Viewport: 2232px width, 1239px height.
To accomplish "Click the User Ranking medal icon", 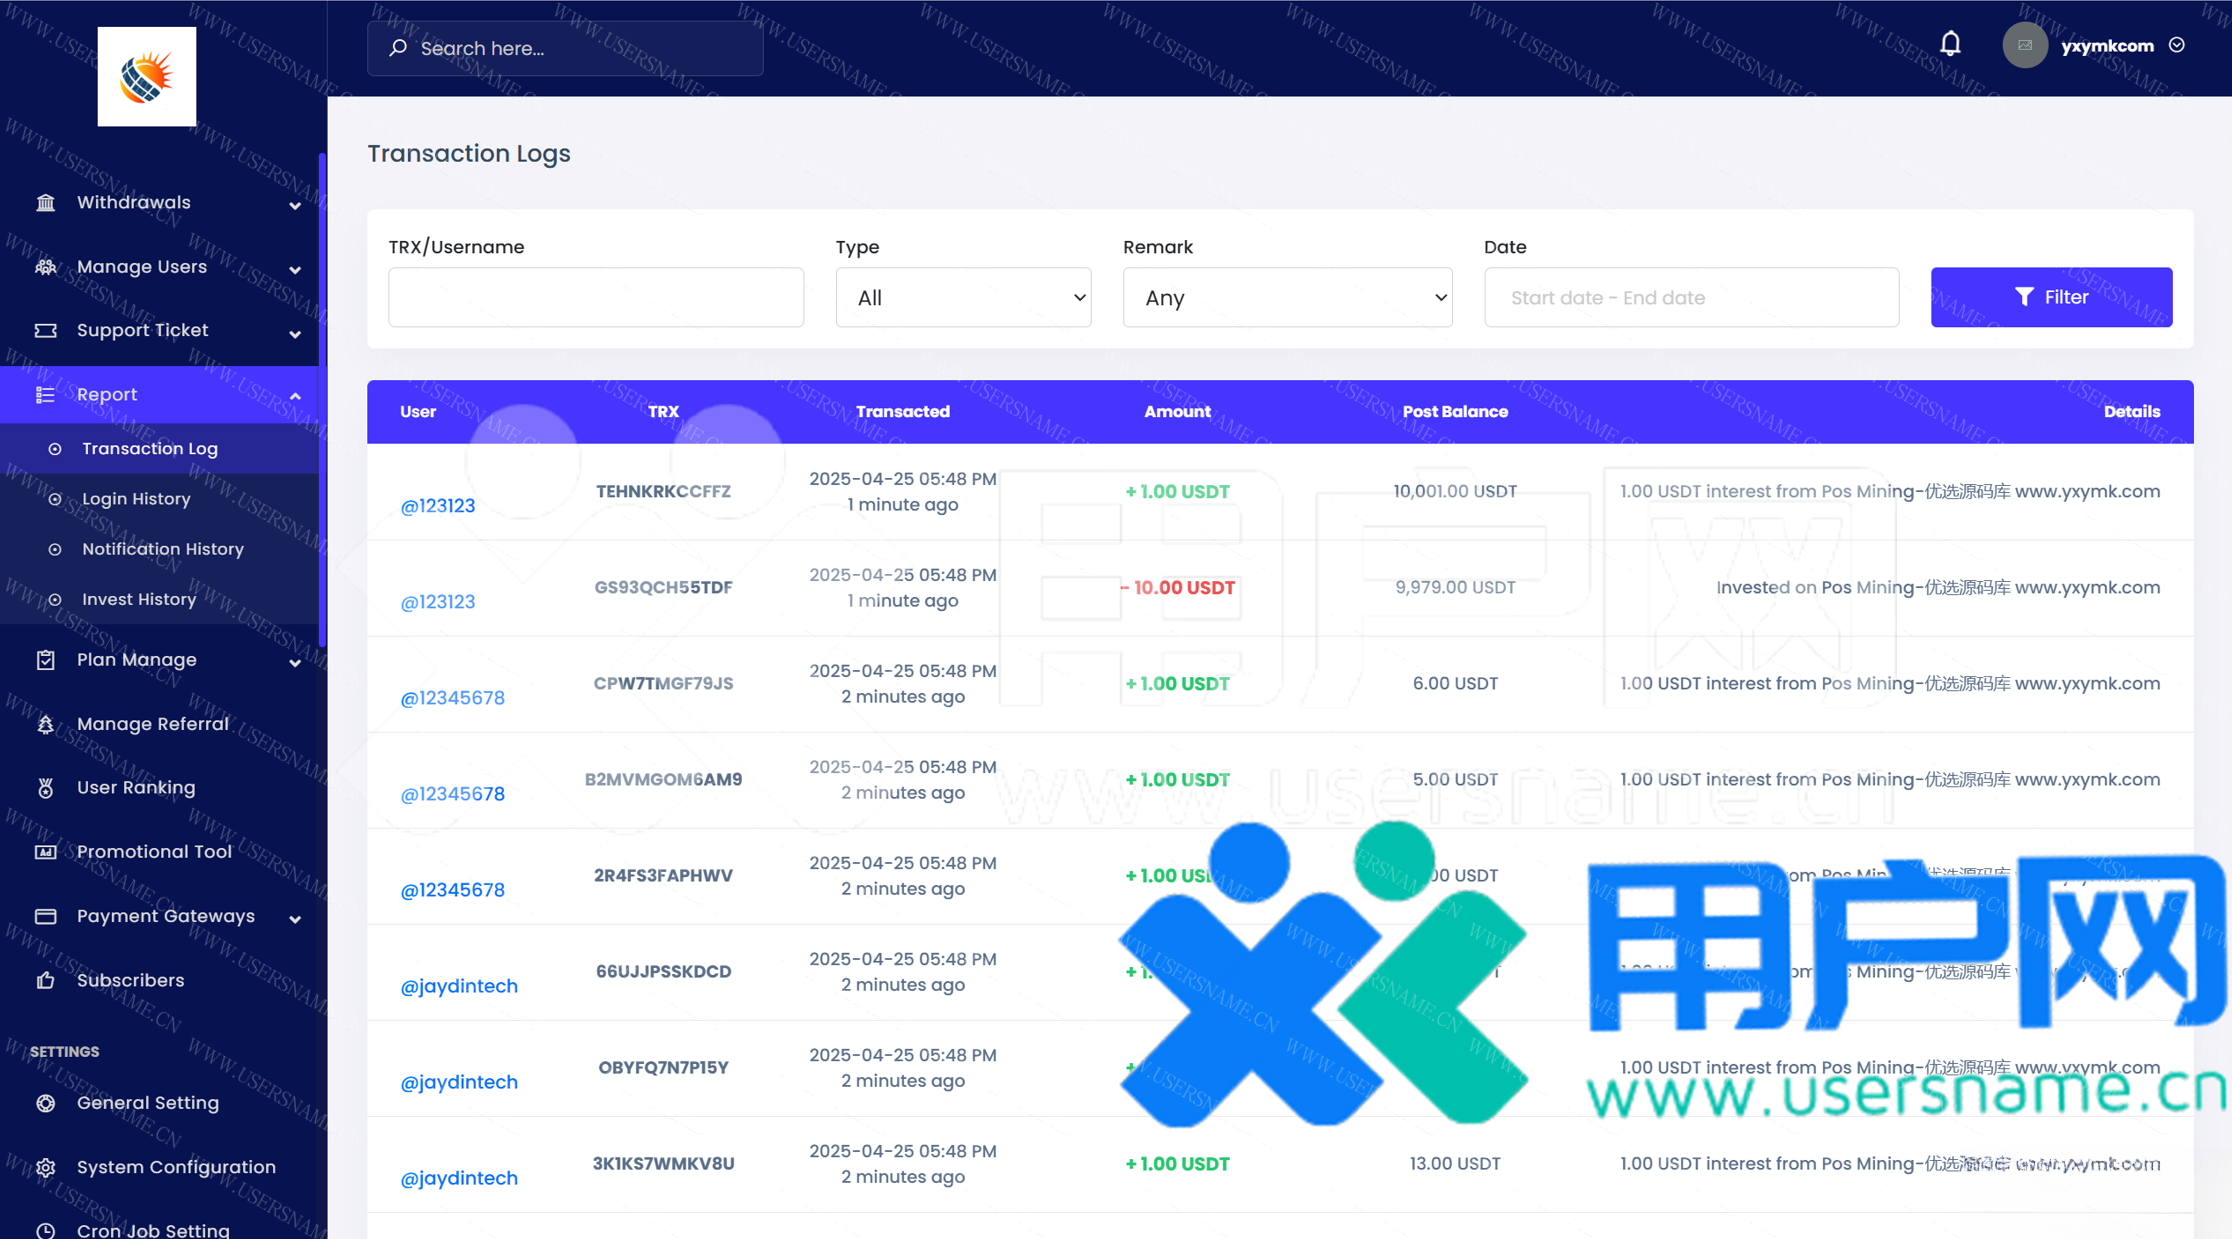I will pyautogui.click(x=45, y=788).
